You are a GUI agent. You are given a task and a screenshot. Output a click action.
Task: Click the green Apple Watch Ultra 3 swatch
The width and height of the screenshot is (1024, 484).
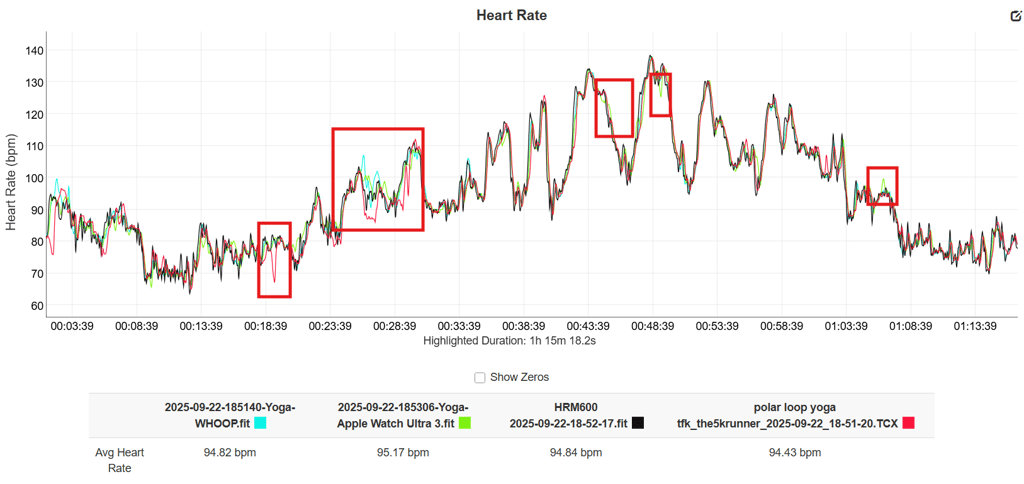click(x=465, y=423)
